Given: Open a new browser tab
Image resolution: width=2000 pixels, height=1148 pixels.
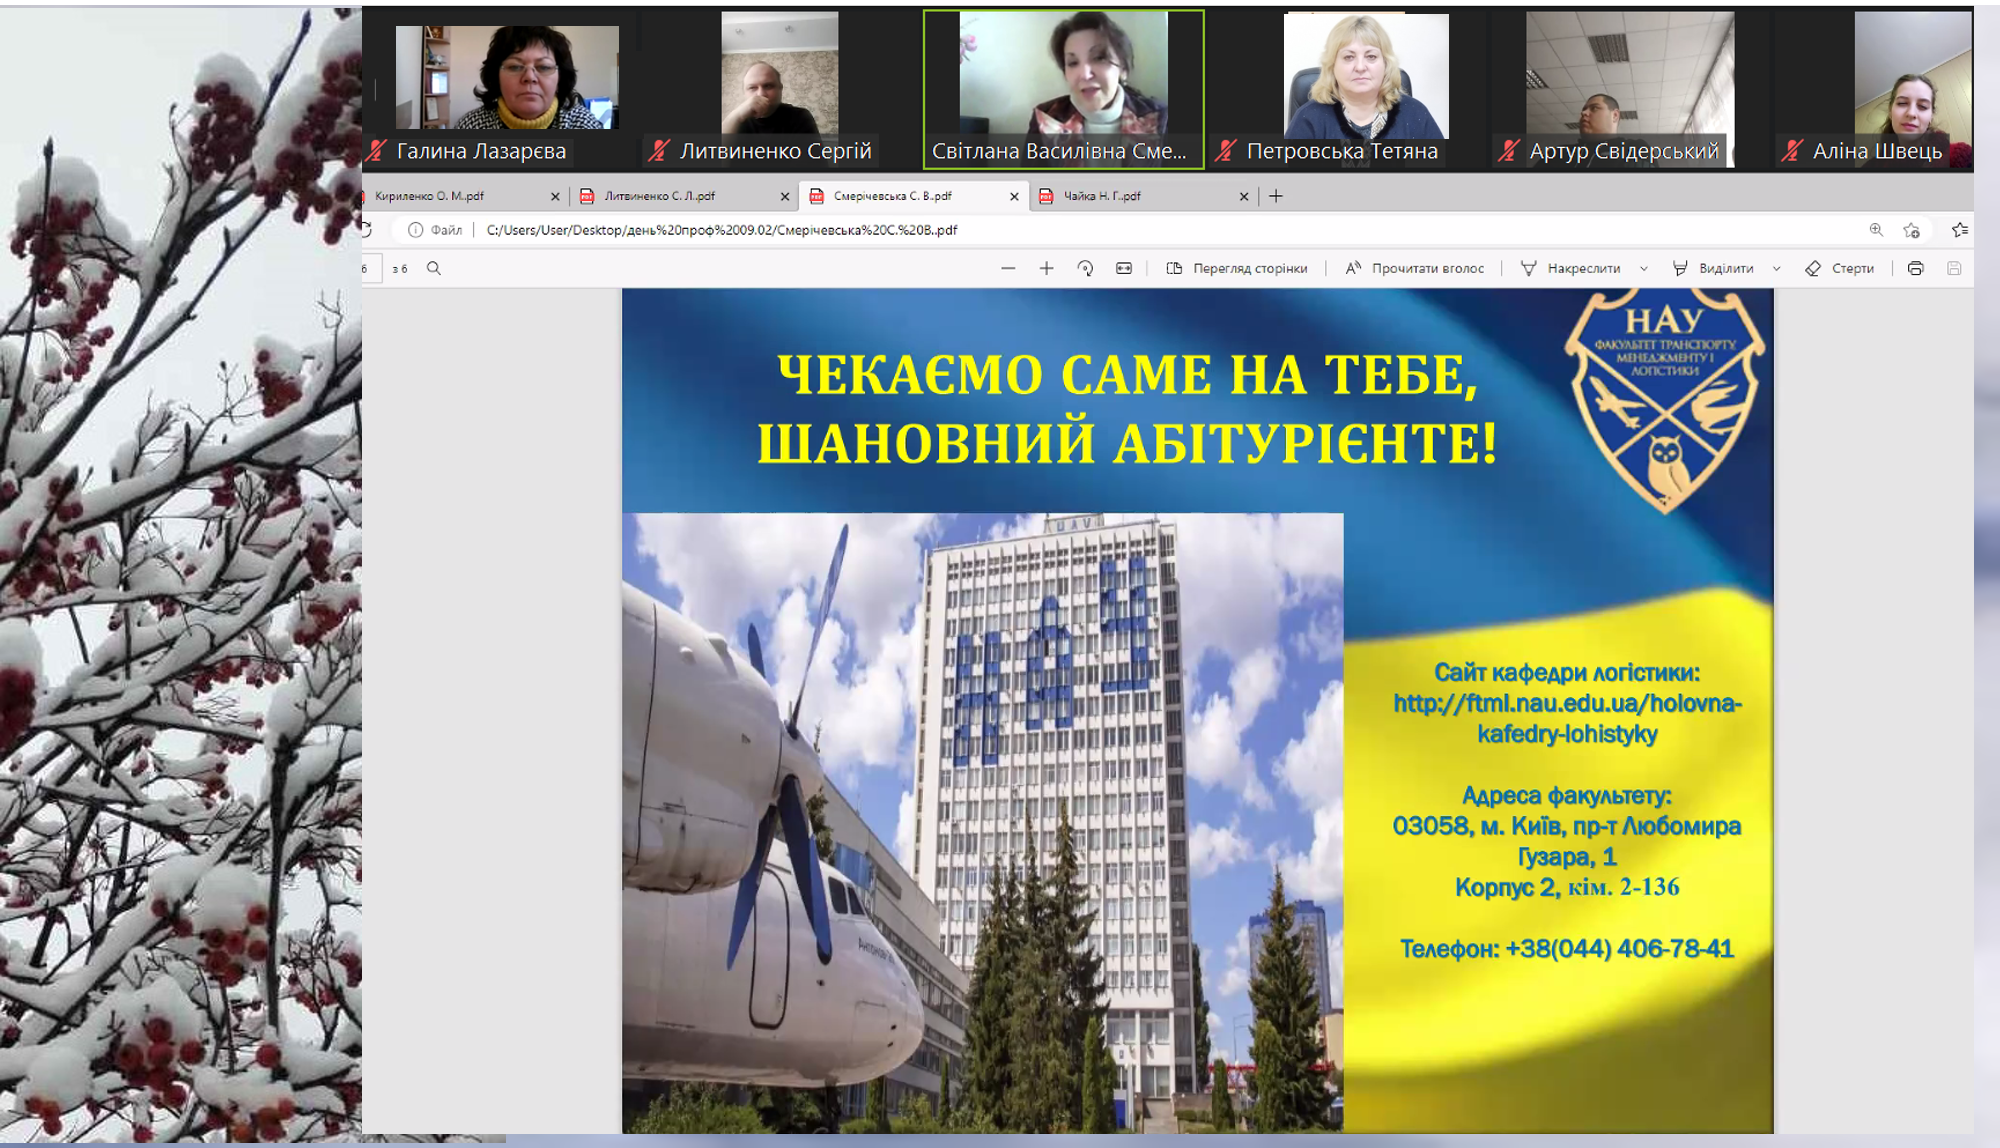Looking at the screenshot, I should (1275, 196).
